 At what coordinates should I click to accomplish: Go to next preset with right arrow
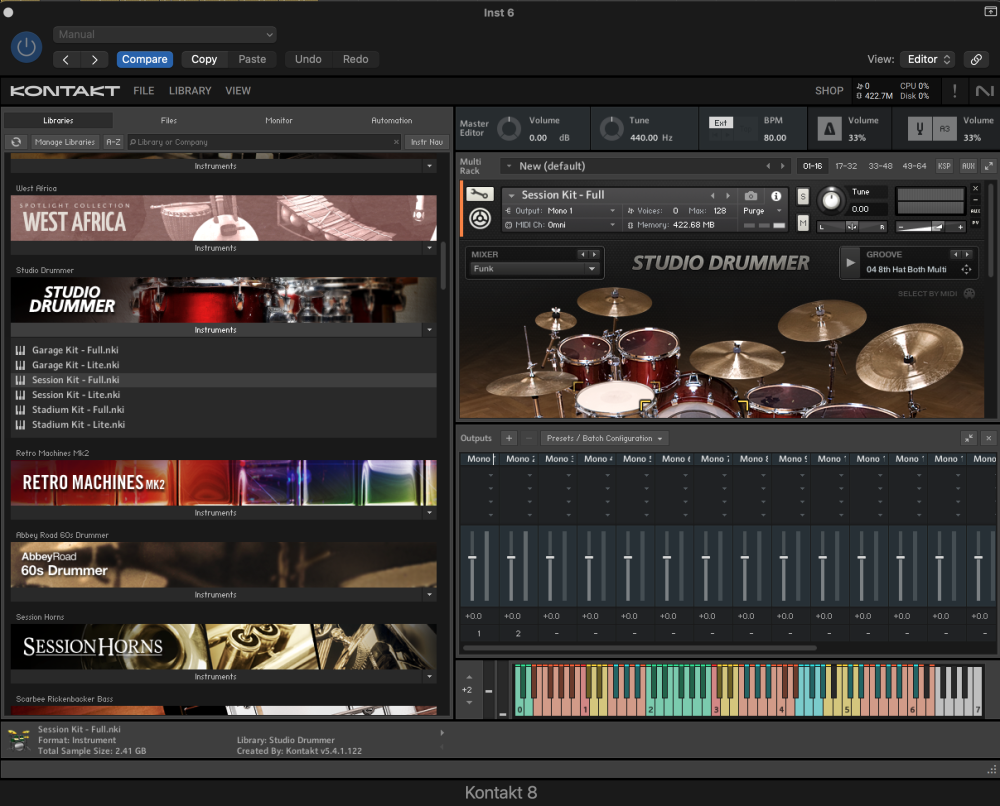(94, 59)
